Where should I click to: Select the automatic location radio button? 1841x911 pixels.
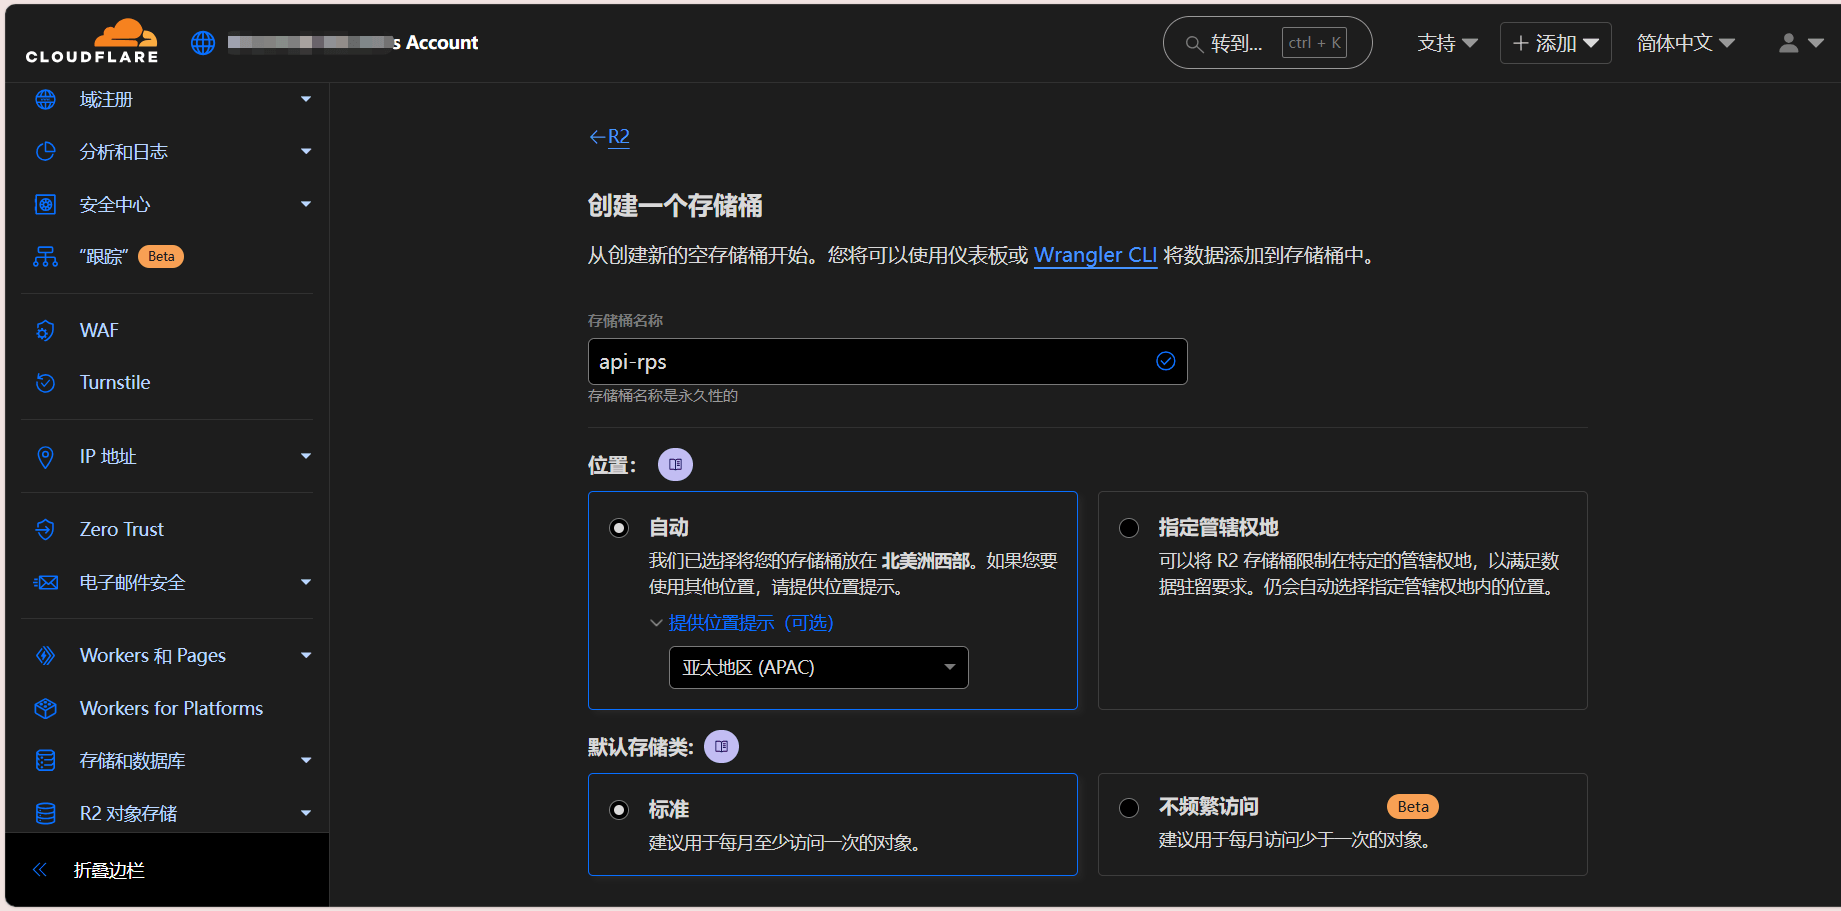pos(620,528)
